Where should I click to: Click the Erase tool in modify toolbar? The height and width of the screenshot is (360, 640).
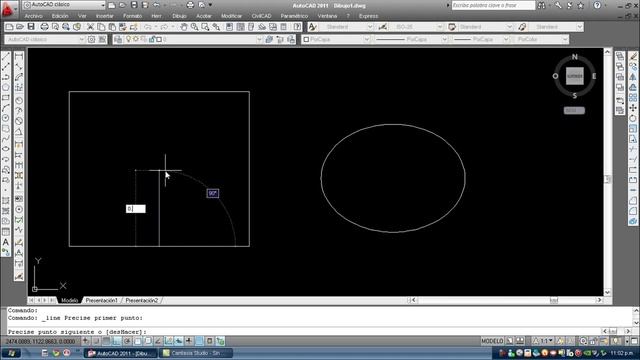coord(633,56)
